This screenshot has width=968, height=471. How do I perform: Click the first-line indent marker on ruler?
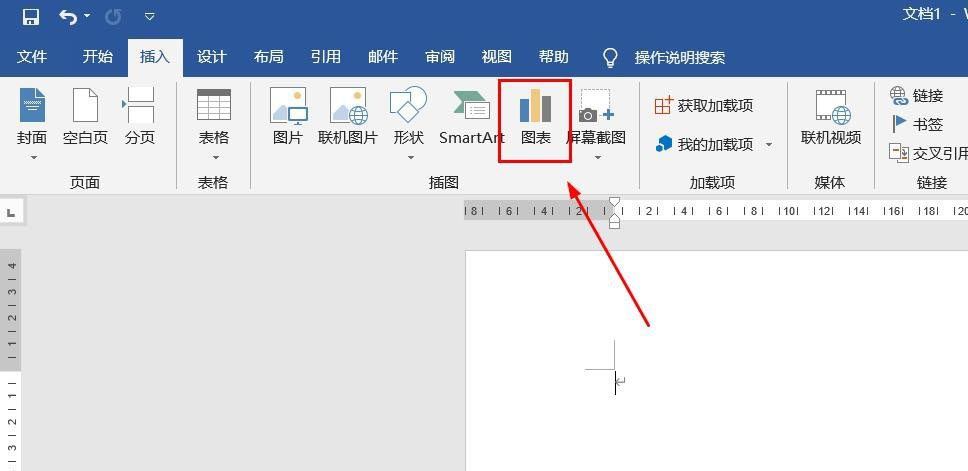click(x=614, y=203)
